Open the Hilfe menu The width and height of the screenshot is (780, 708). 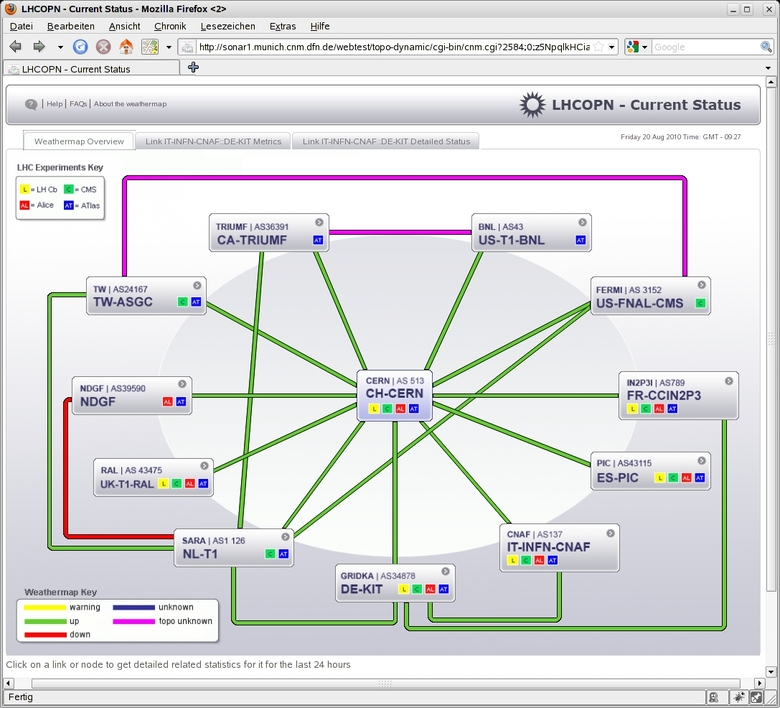(x=320, y=26)
